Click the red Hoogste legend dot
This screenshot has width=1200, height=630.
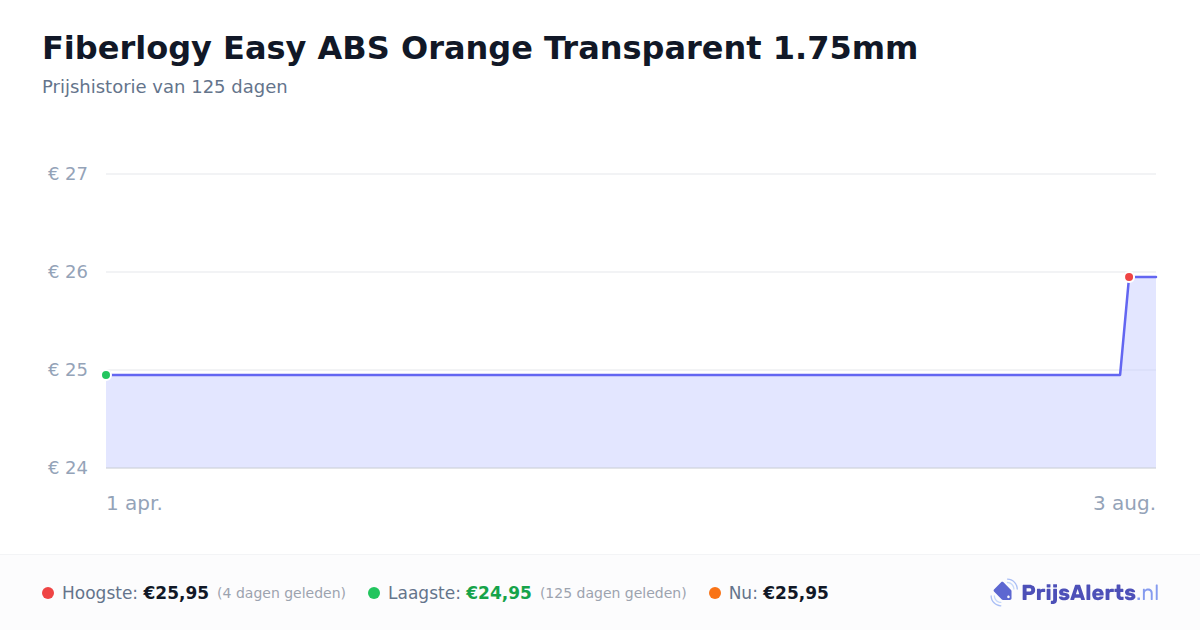point(48,593)
